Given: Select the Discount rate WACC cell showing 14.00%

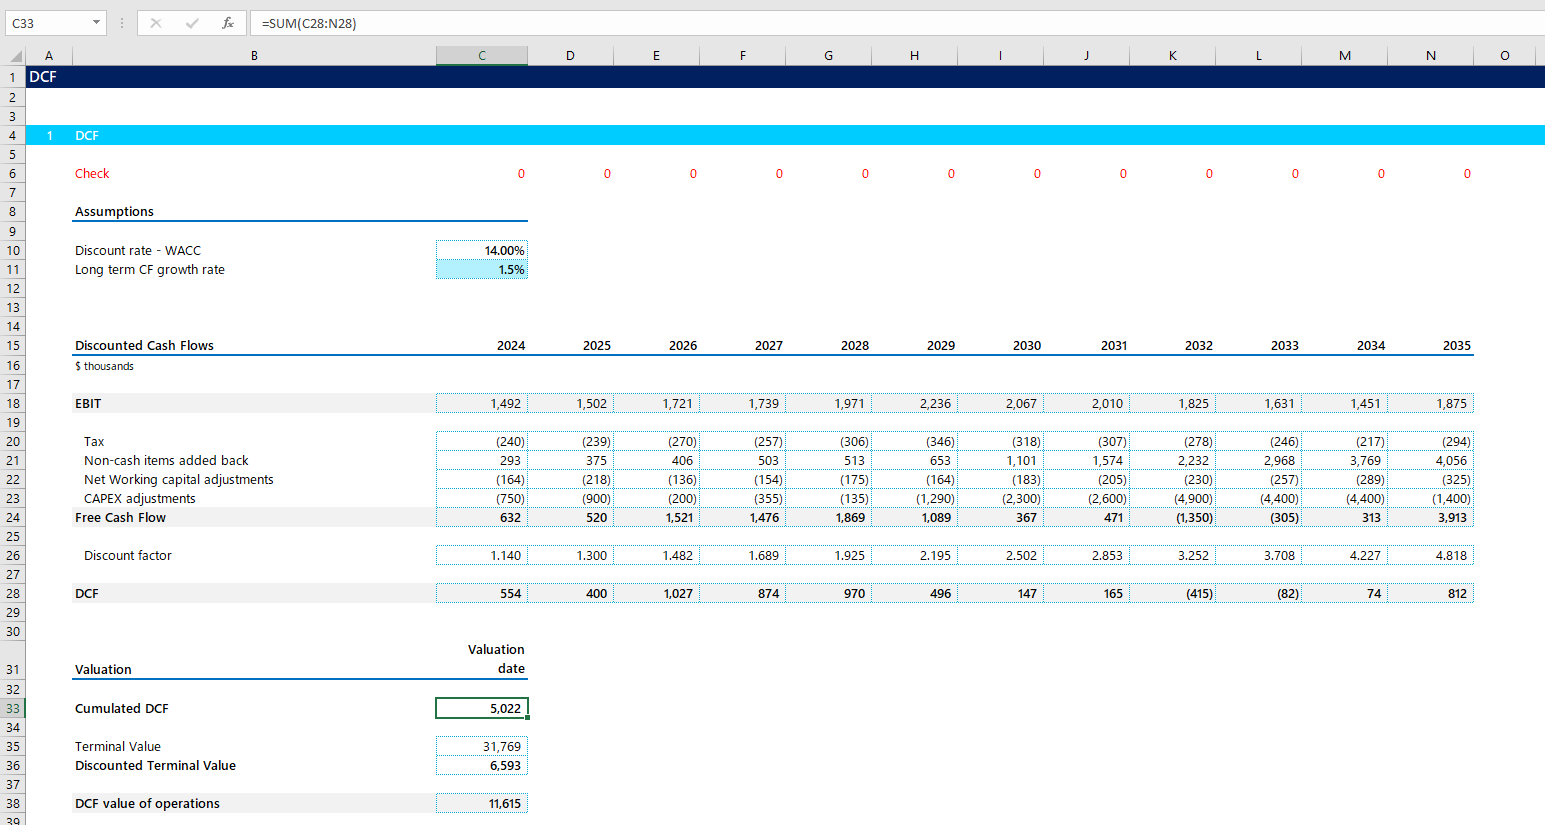Looking at the screenshot, I should coord(482,251).
